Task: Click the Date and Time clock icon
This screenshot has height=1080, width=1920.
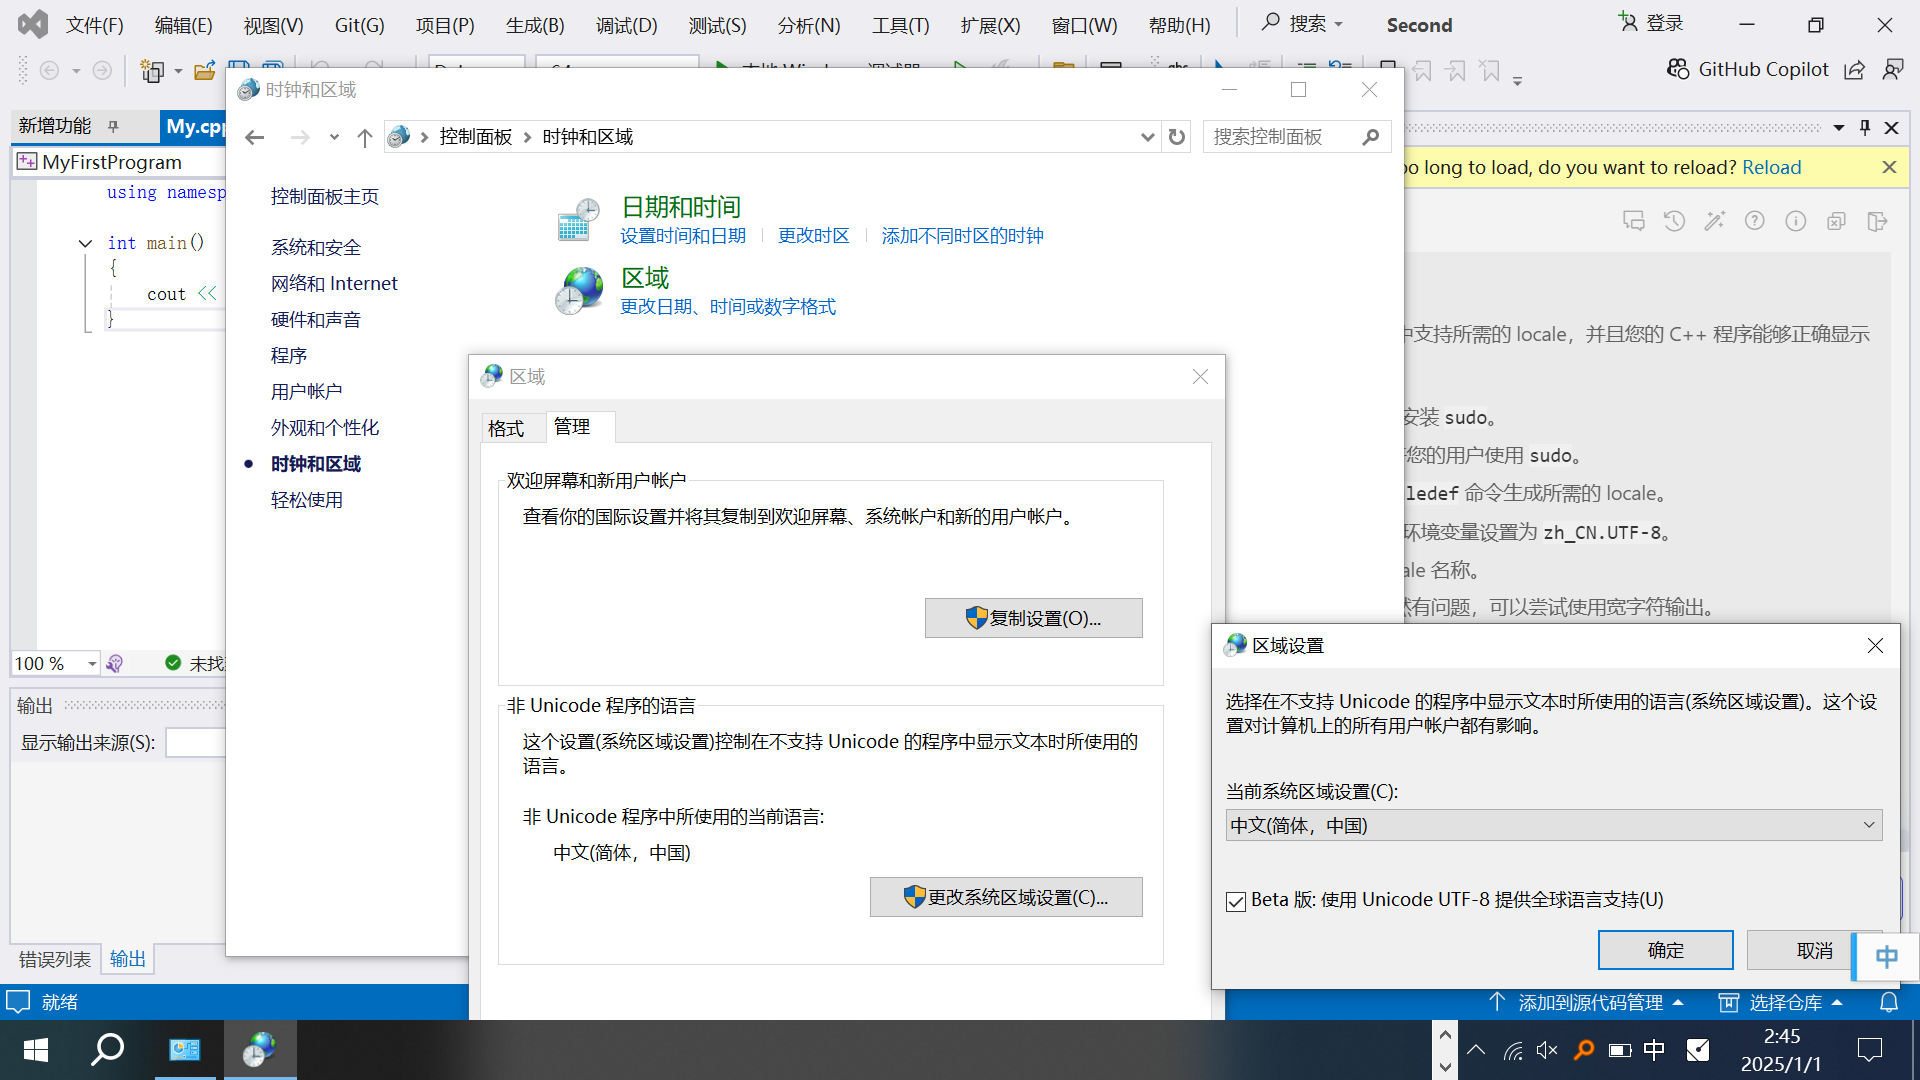Action: 578,220
